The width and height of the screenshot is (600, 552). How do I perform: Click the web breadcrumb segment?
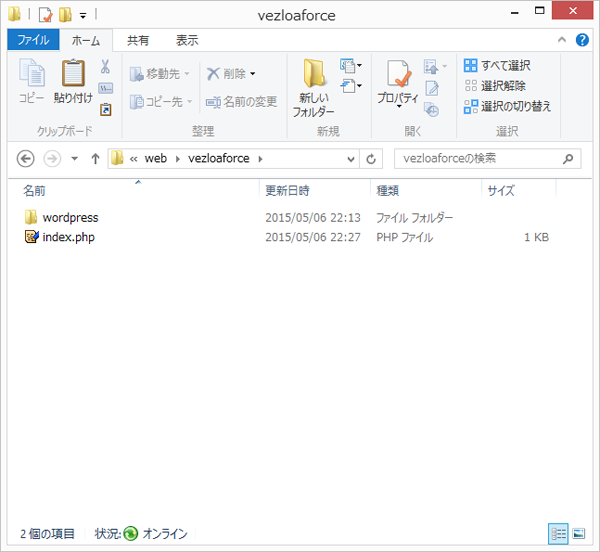pyautogui.click(x=156, y=158)
